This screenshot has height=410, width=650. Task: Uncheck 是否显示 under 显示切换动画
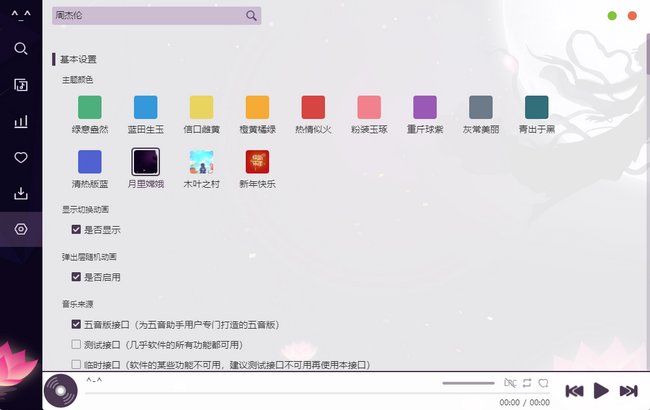(x=76, y=229)
